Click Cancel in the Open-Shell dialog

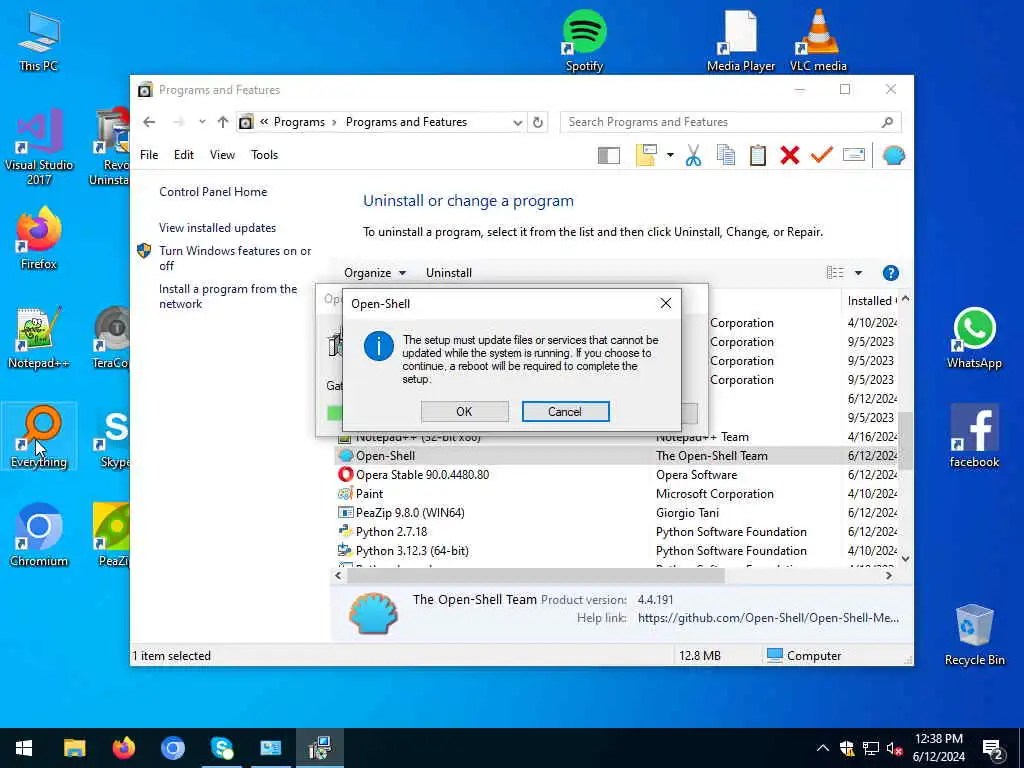pos(565,411)
